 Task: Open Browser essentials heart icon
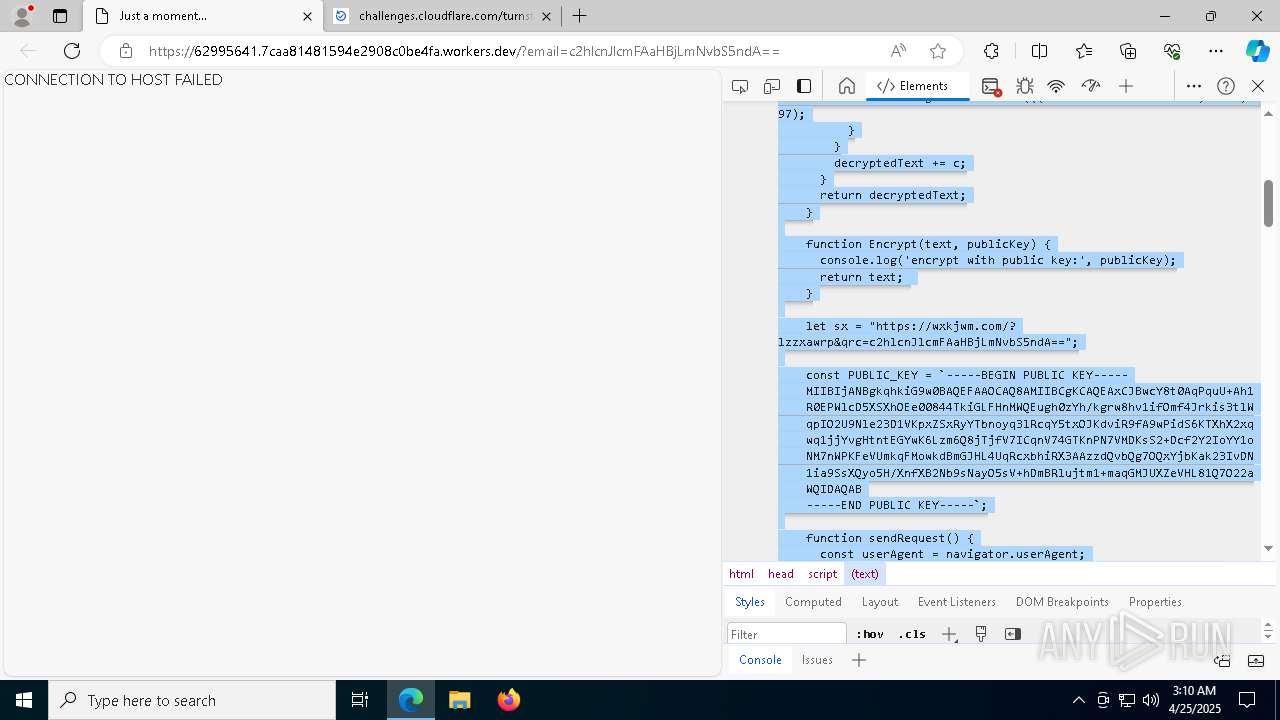tap(1172, 51)
